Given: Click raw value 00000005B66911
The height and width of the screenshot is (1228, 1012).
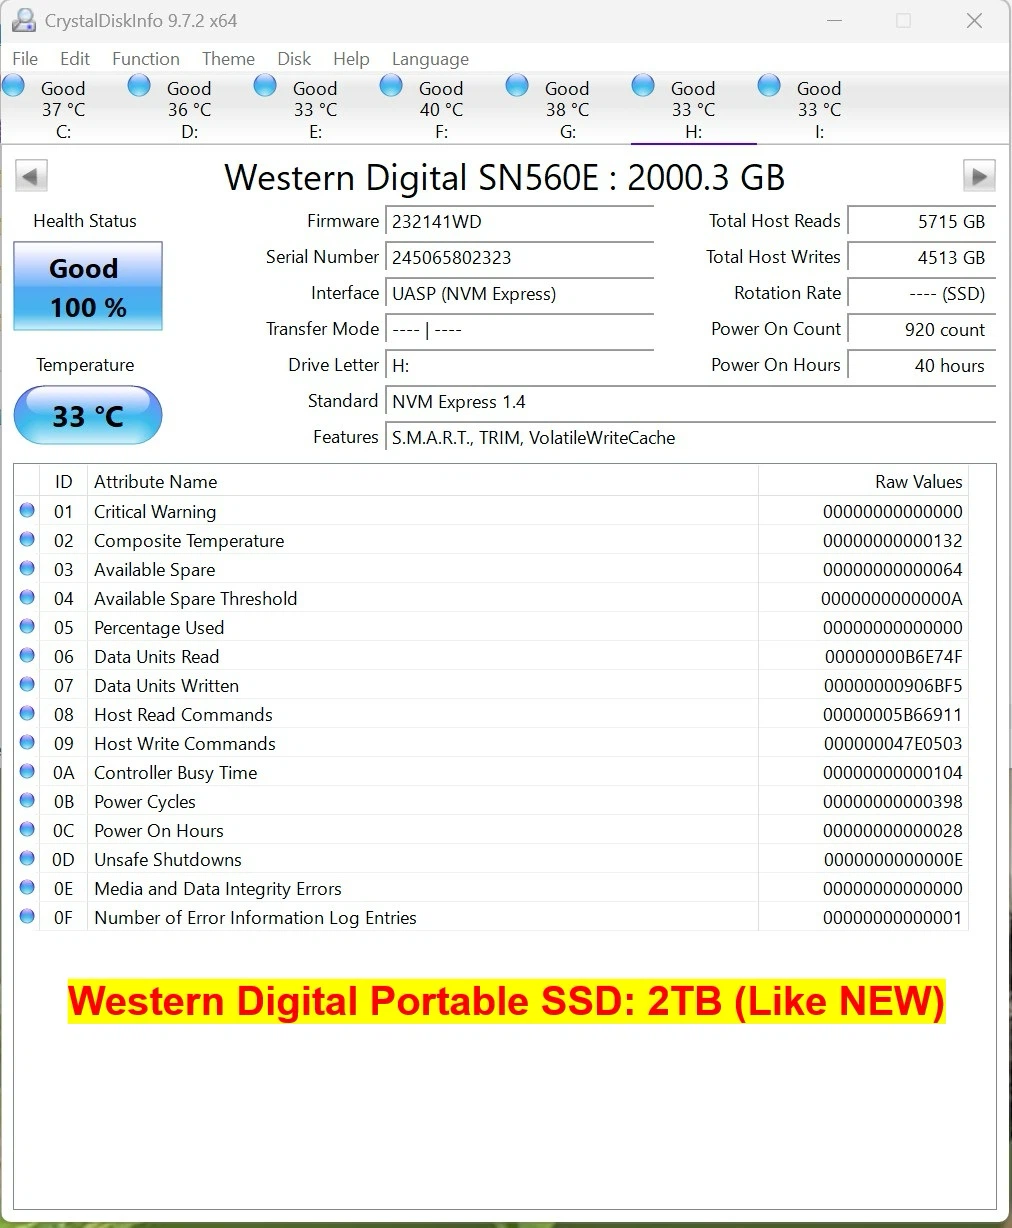Looking at the screenshot, I should tap(893, 714).
